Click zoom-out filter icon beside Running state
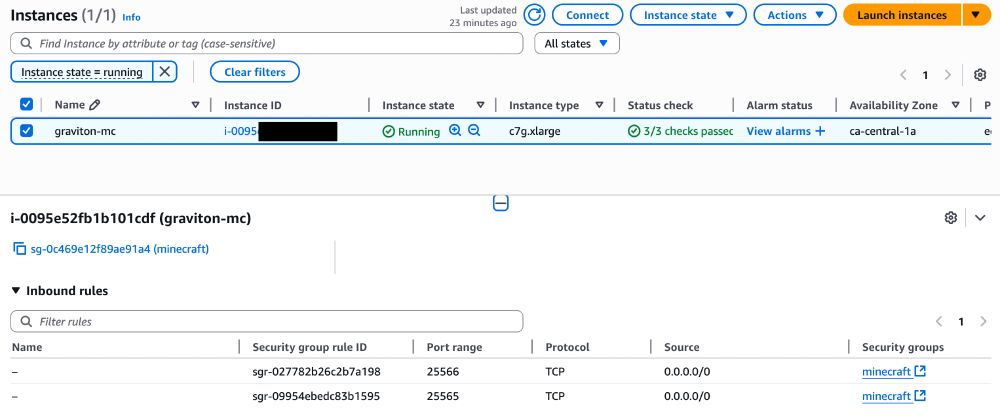Image resolution: width=1000 pixels, height=417 pixels. point(474,131)
